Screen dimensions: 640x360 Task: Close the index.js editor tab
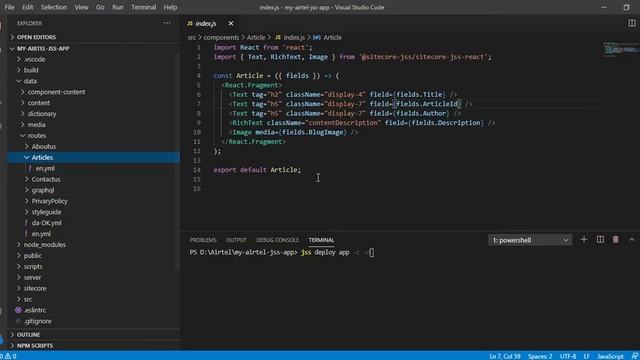coord(231,23)
